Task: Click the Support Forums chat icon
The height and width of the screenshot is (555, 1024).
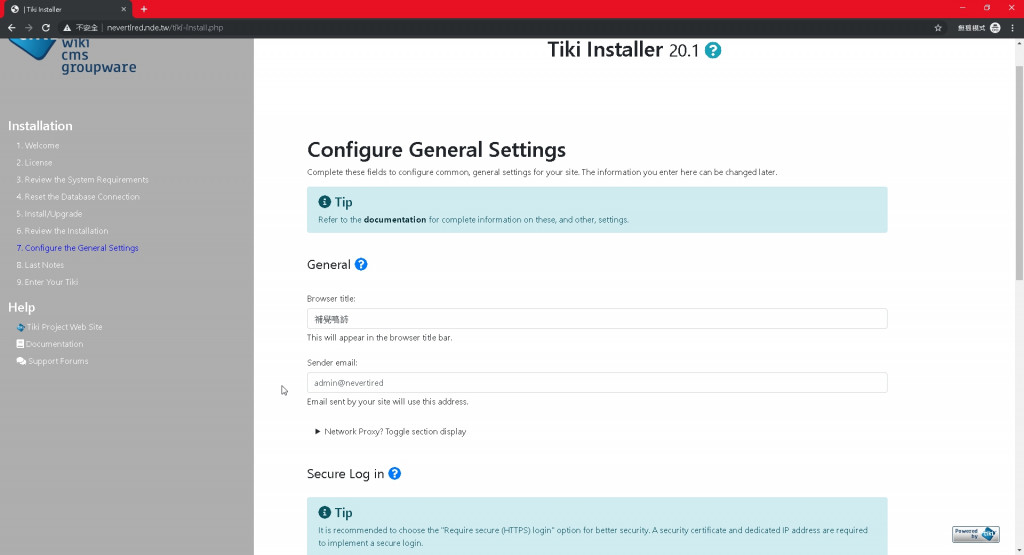Action: point(21,361)
